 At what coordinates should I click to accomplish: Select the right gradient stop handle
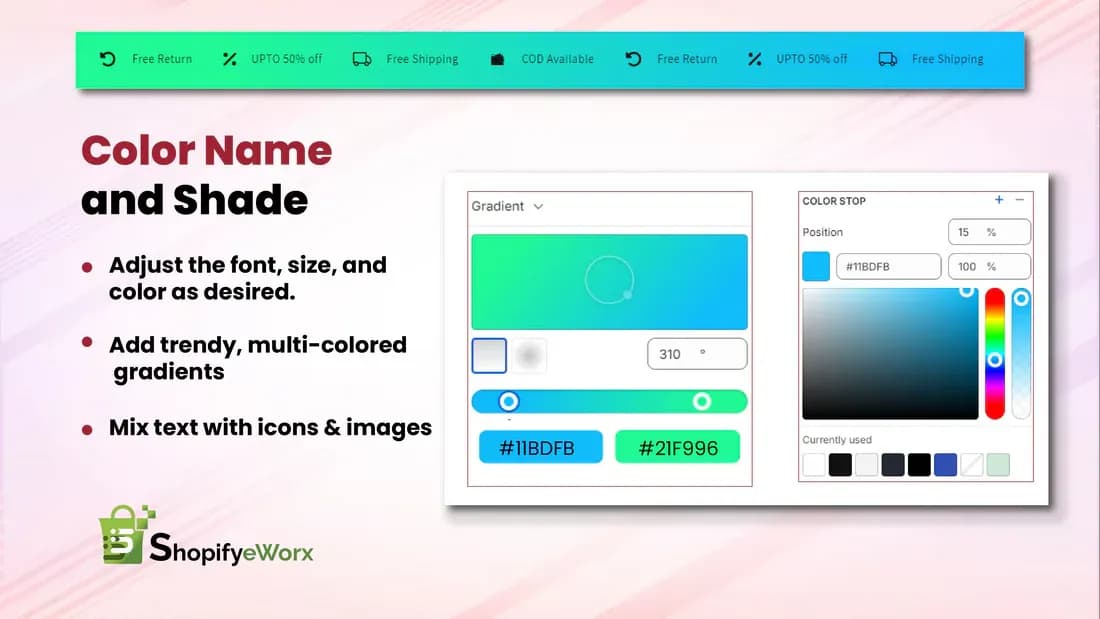point(702,401)
